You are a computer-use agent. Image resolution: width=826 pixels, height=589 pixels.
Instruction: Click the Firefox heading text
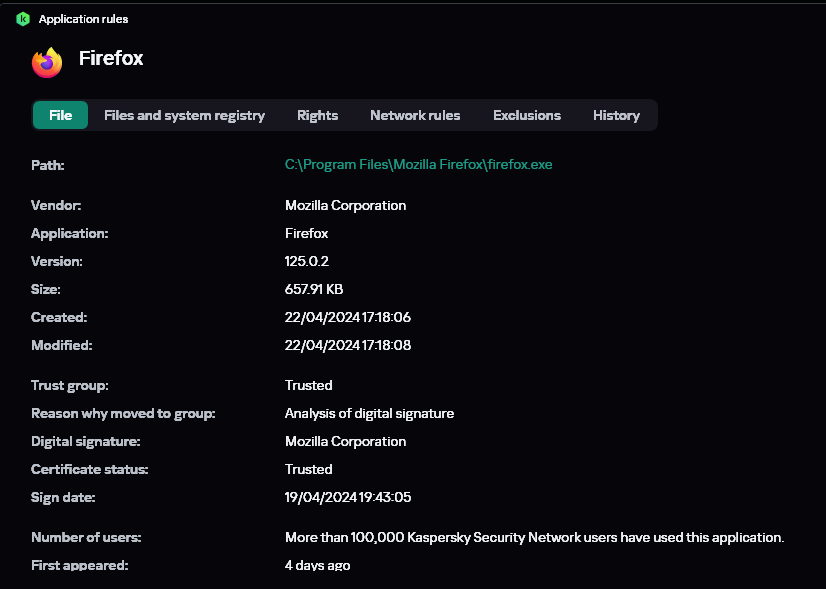pos(111,59)
